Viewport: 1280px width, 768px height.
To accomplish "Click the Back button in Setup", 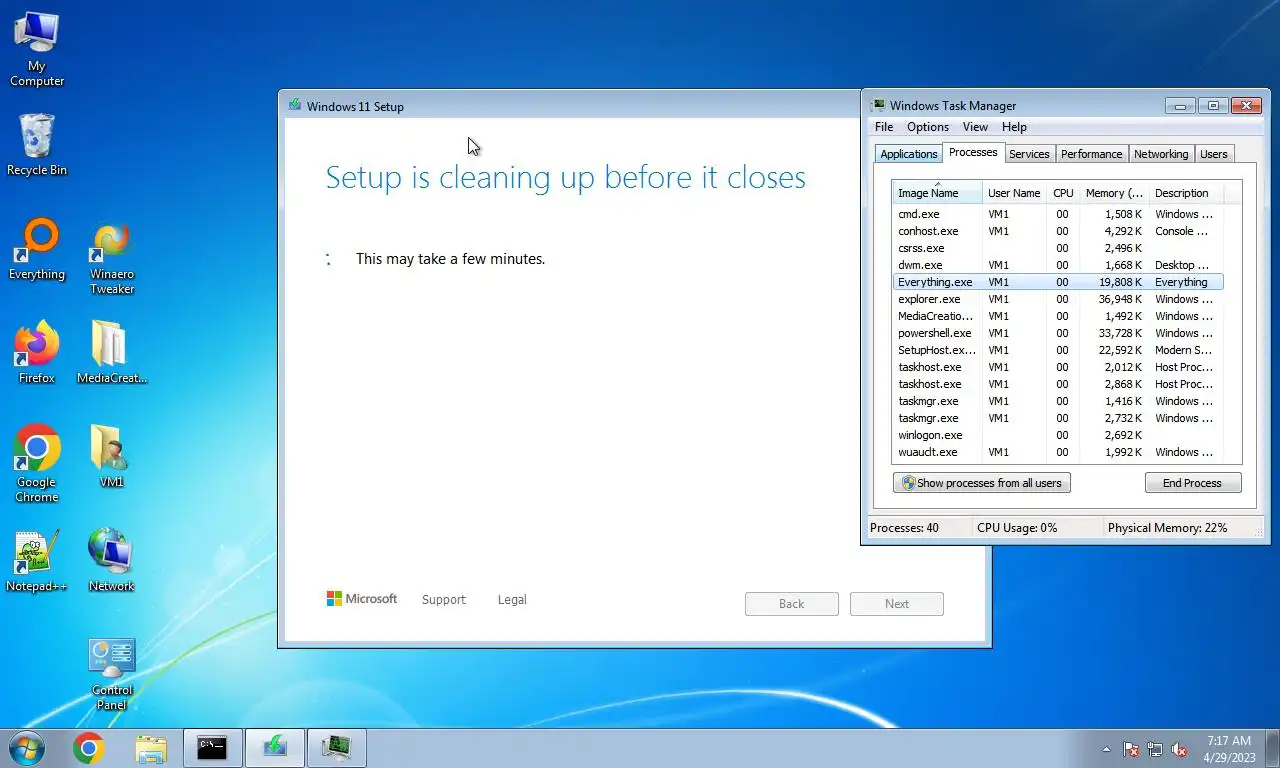I will 791,604.
